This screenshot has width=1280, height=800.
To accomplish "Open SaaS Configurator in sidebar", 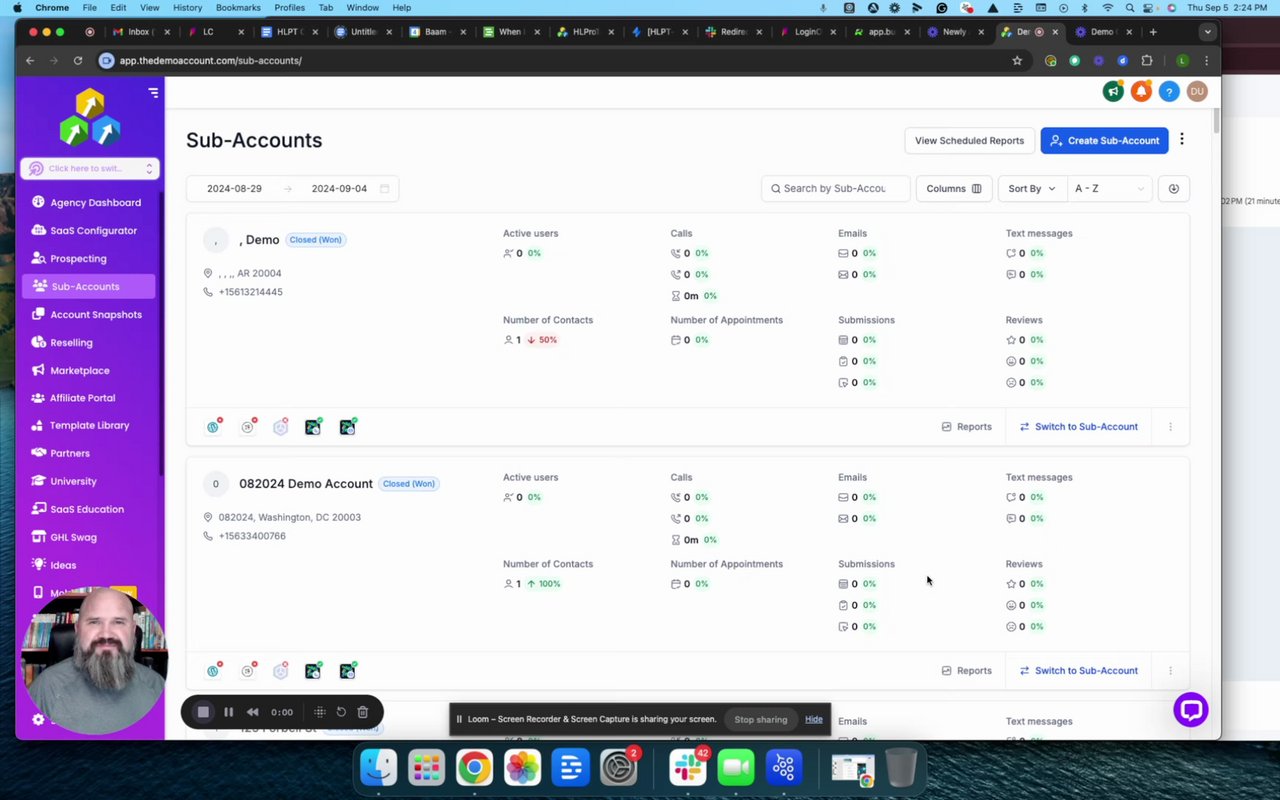I will (87, 230).
